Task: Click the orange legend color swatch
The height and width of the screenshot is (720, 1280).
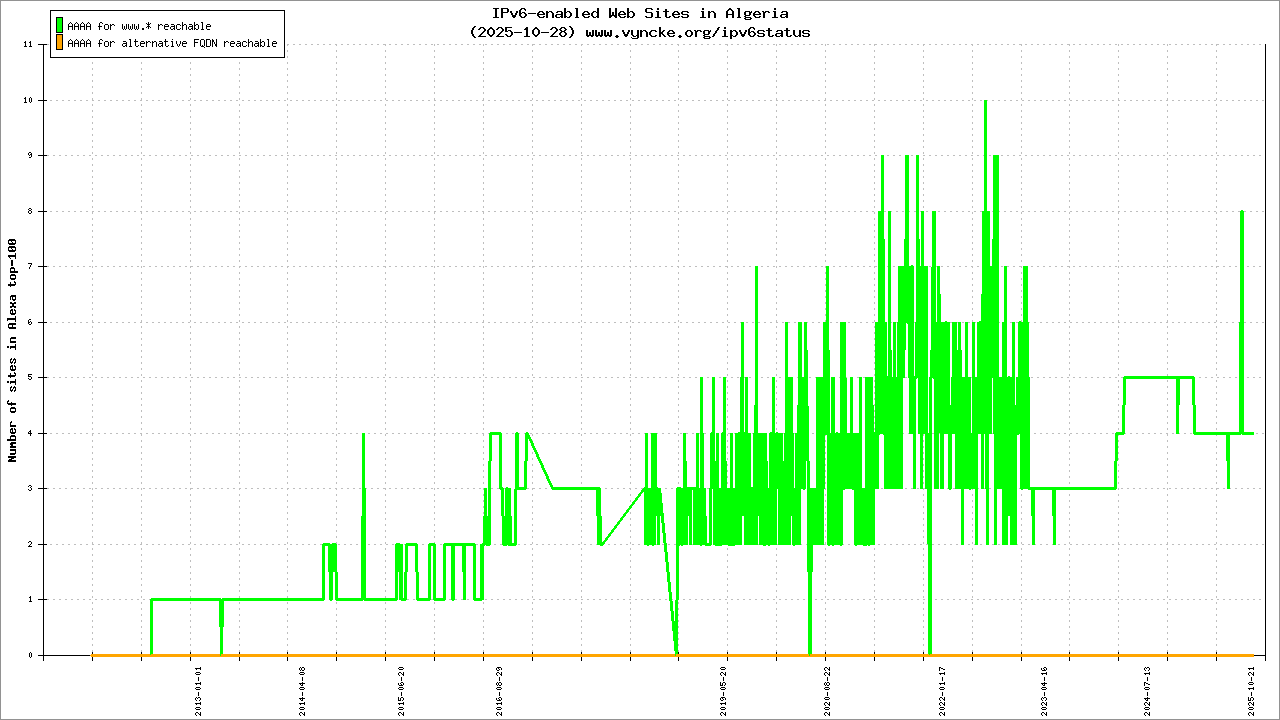Action: 59,43
